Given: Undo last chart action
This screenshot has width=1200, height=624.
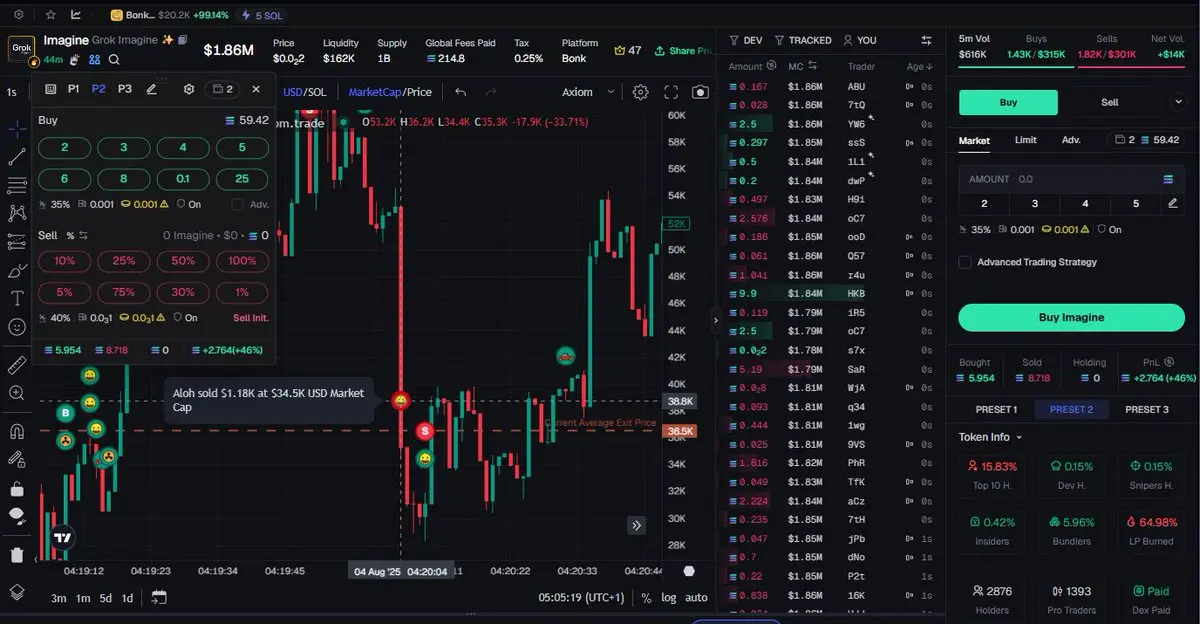Looking at the screenshot, I should point(460,92).
